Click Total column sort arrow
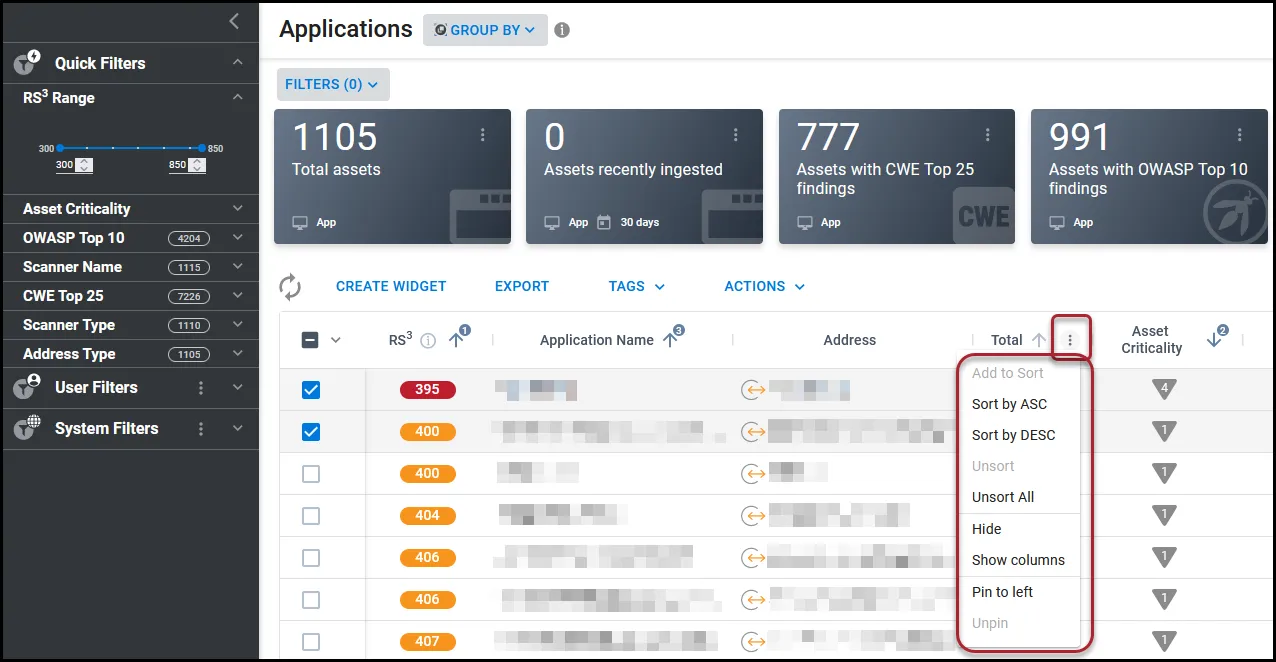The height and width of the screenshot is (662, 1276). click(1039, 340)
